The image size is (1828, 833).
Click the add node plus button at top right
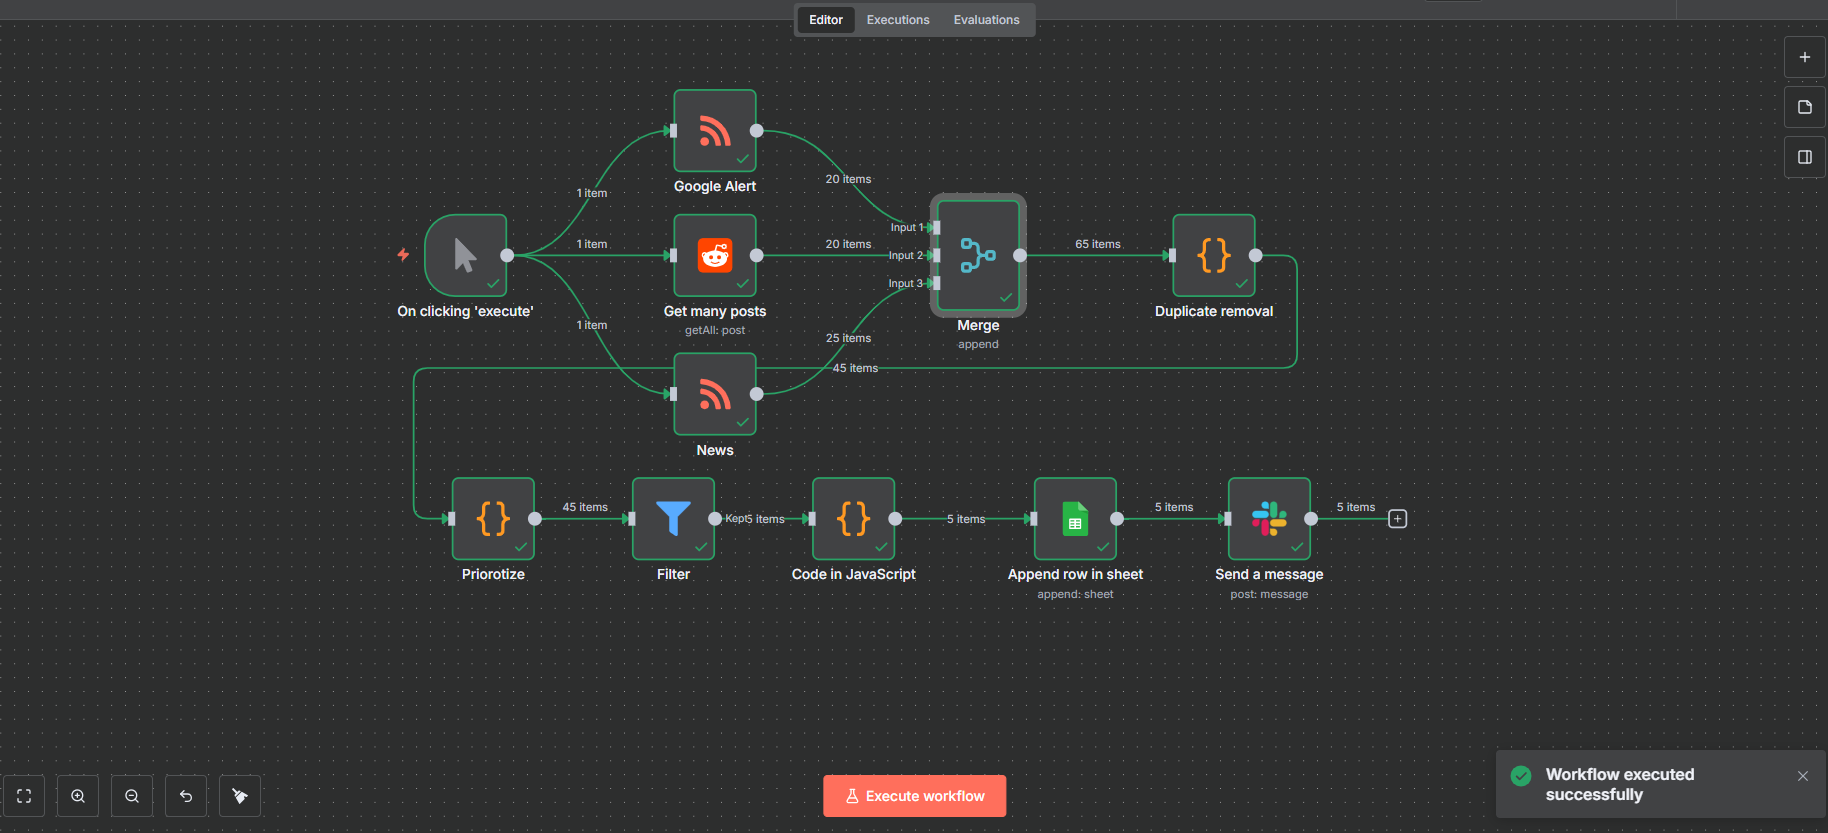coord(1804,57)
